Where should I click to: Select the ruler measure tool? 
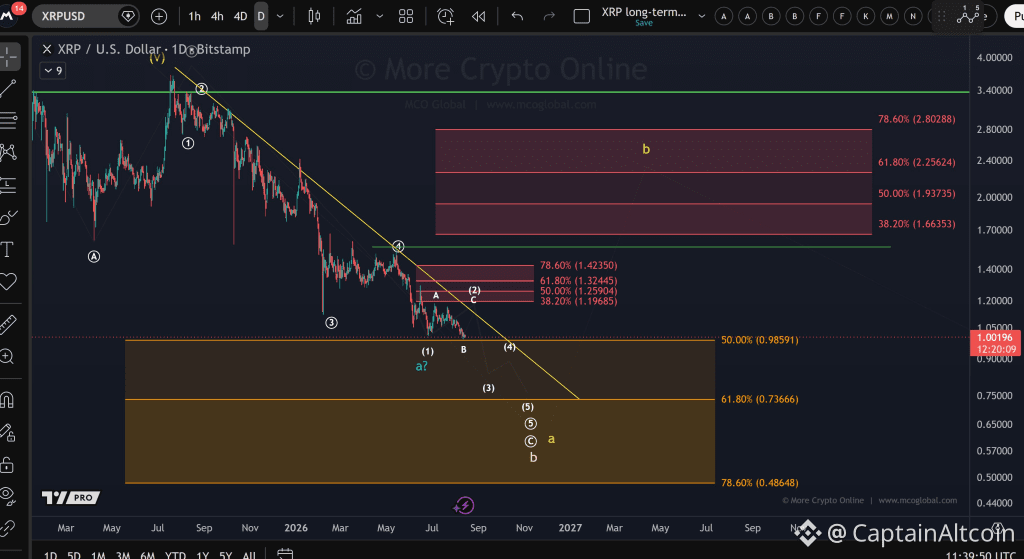tap(8, 324)
